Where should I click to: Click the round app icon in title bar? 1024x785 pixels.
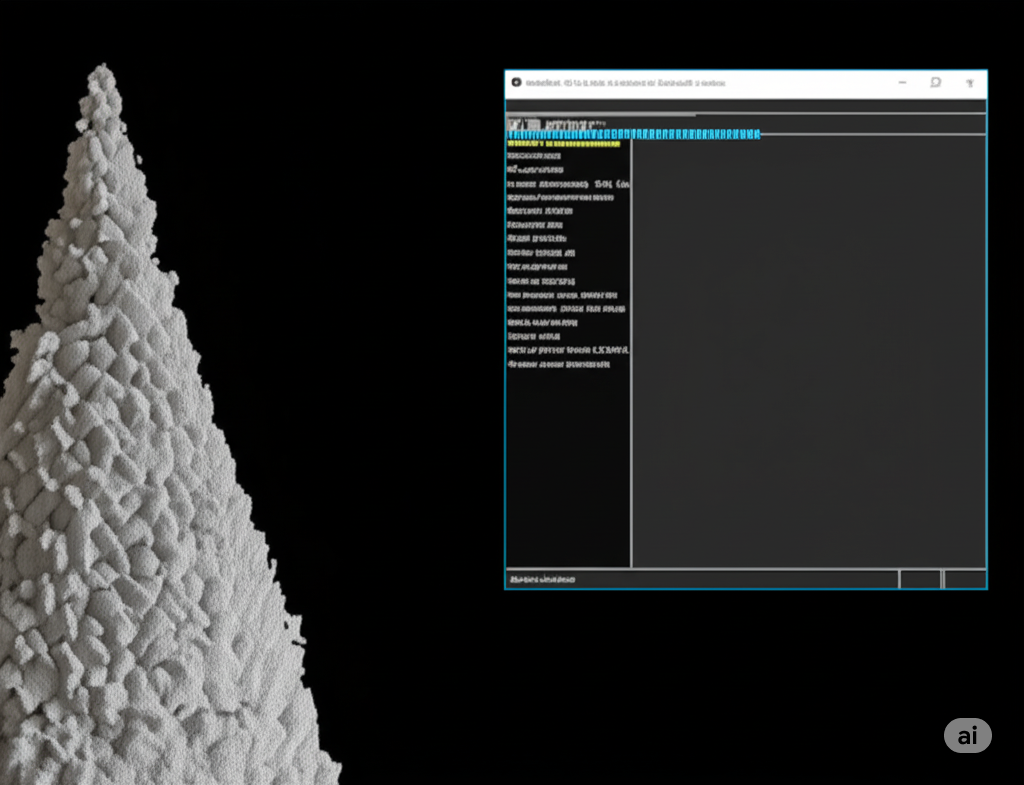tap(516, 82)
